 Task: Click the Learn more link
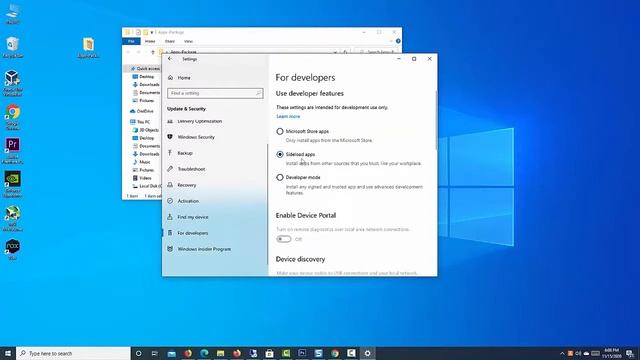(x=288, y=116)
